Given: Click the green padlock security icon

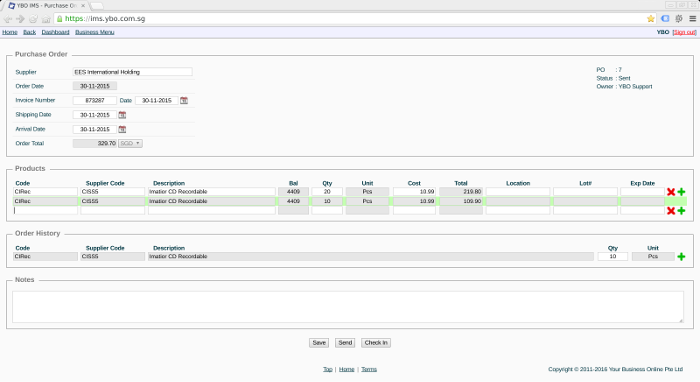Looking at the screenshot, I should pos(60,19).
